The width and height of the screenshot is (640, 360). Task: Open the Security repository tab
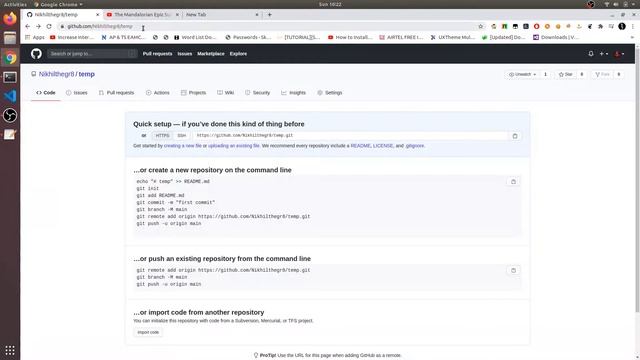(x=258, y=93)
